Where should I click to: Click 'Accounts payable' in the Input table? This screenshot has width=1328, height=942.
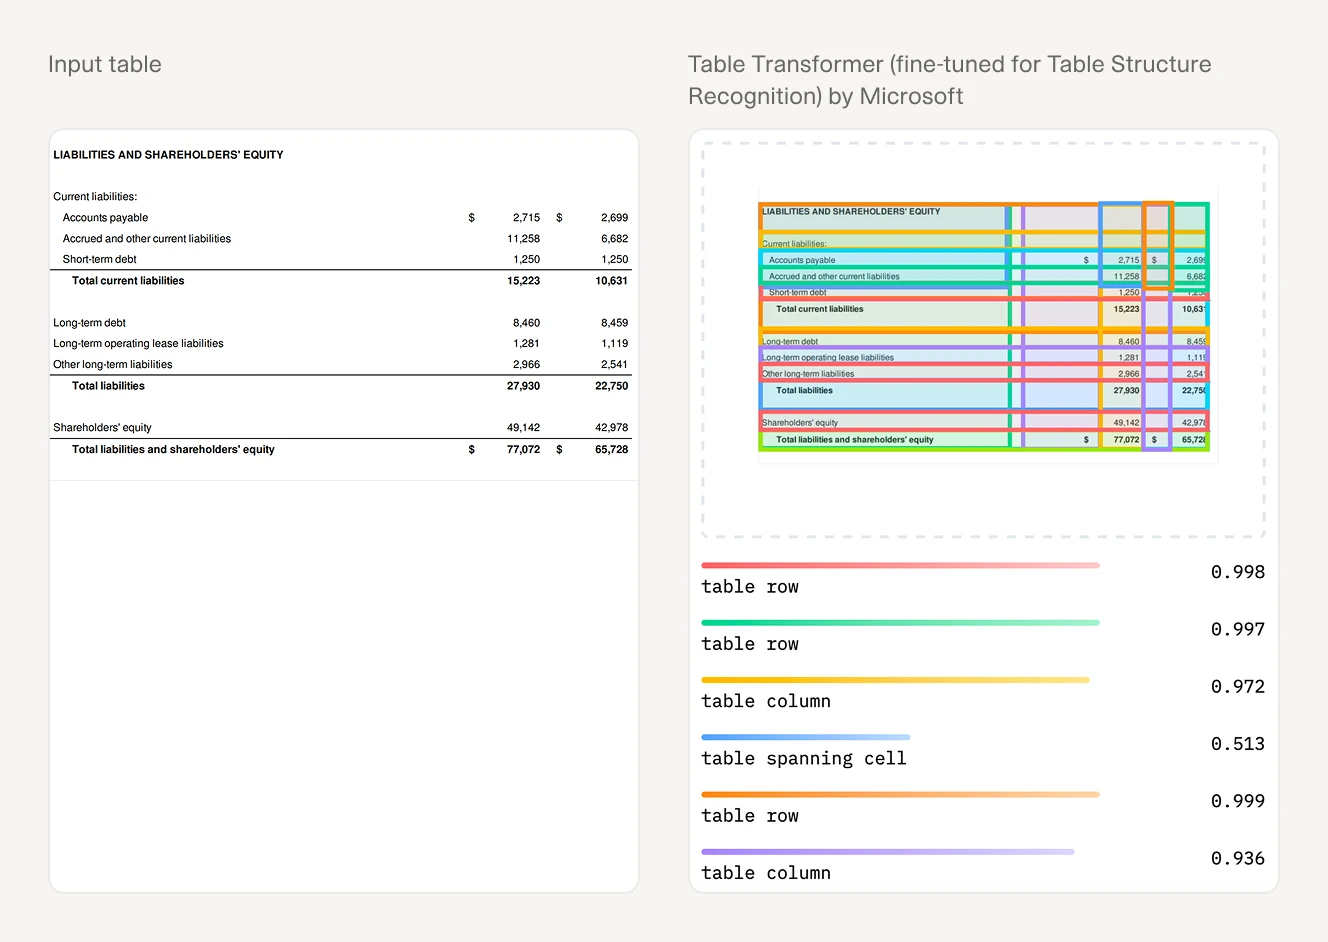(x=105, y=217)
